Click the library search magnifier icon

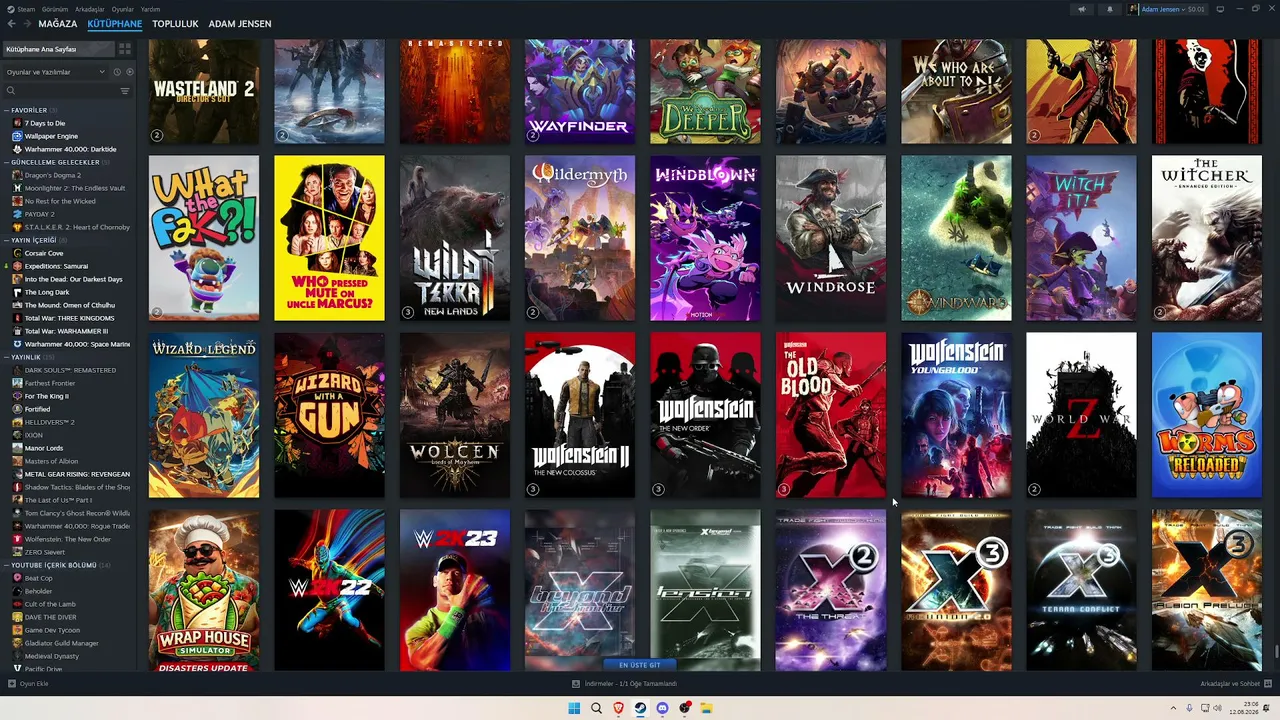[11, 91]
